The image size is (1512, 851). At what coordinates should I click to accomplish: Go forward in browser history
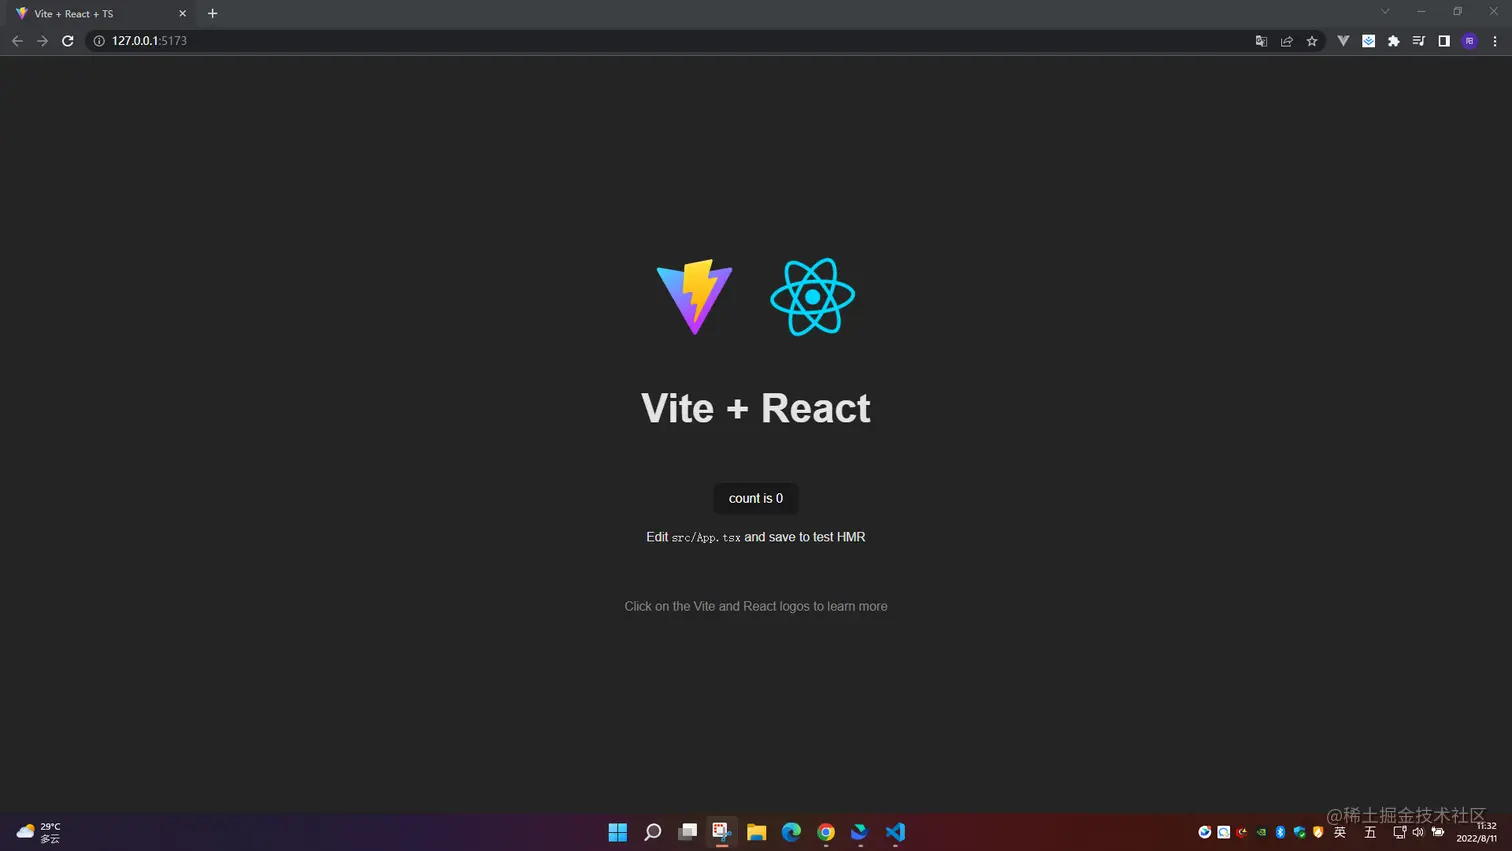pos(42,41)
